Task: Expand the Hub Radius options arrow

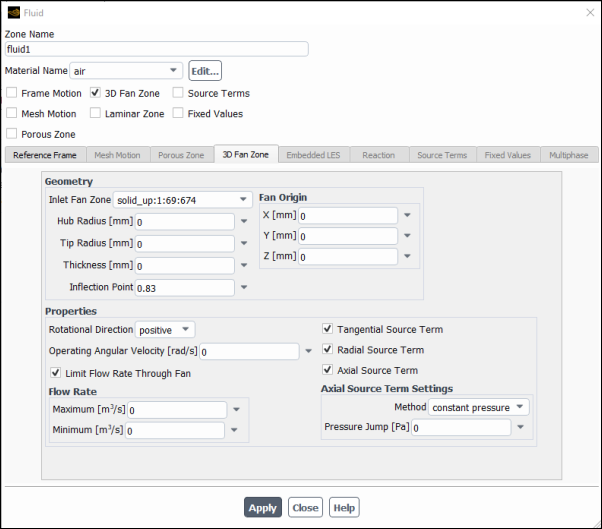Action: coord(244,221)
